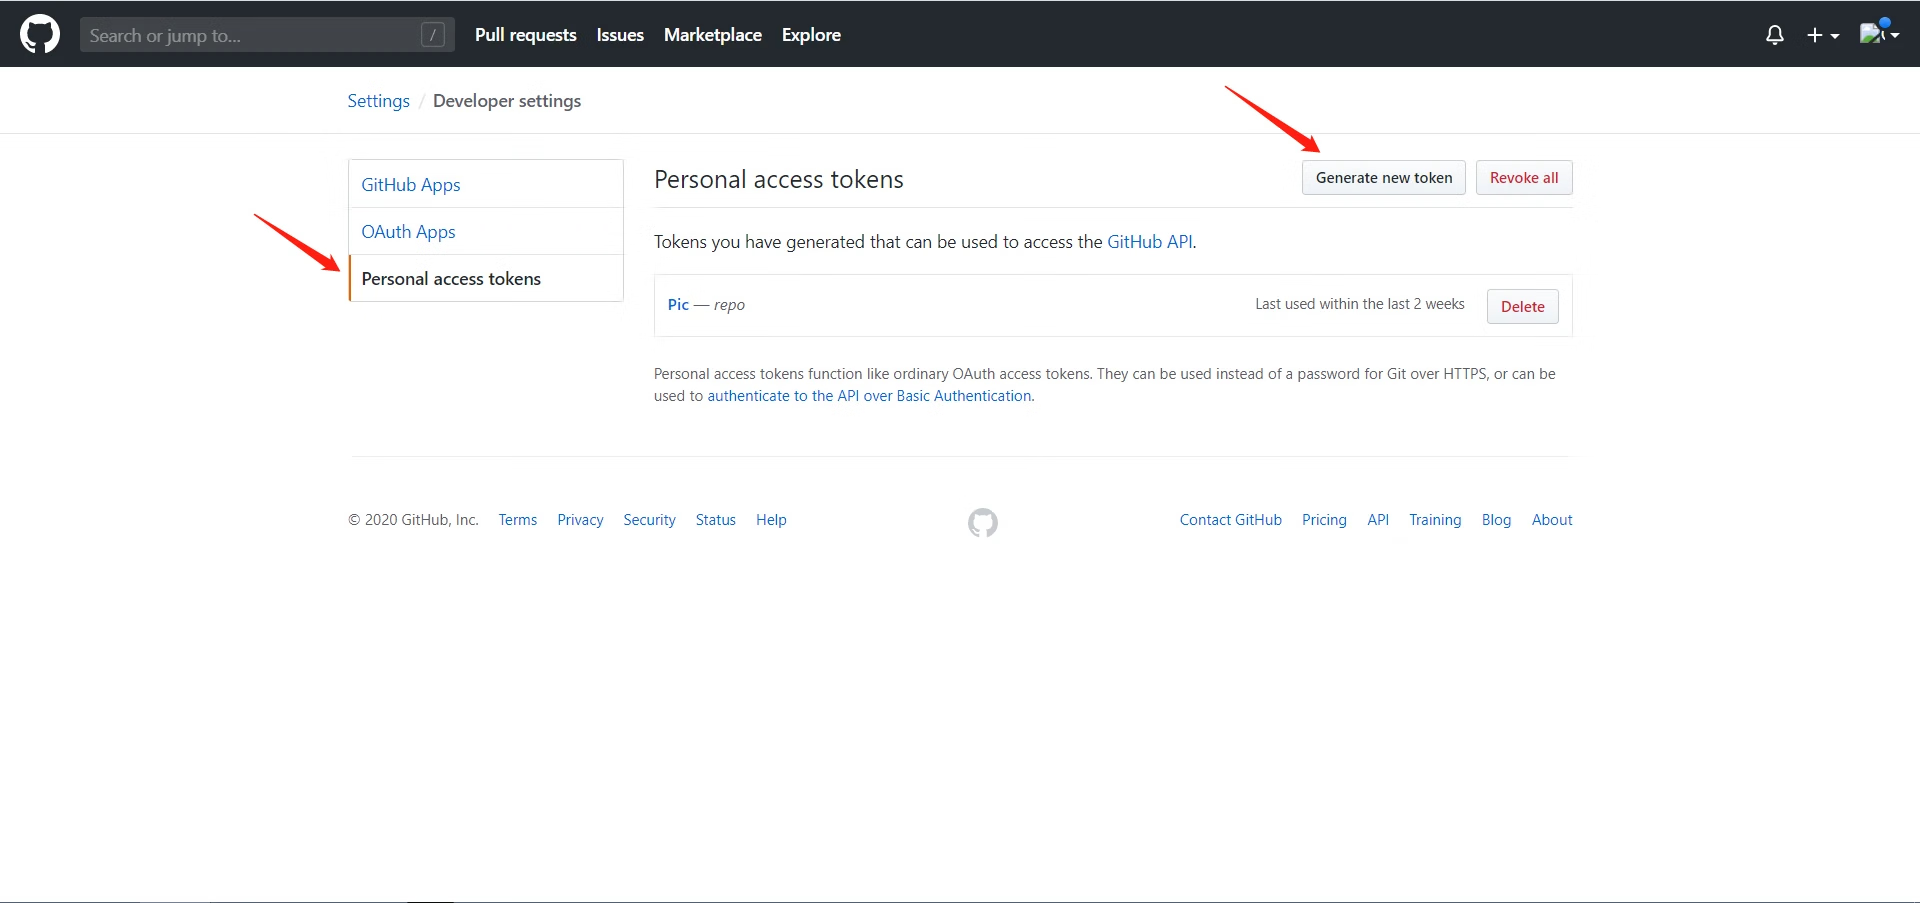Go to Pull requests

point(526,35)
